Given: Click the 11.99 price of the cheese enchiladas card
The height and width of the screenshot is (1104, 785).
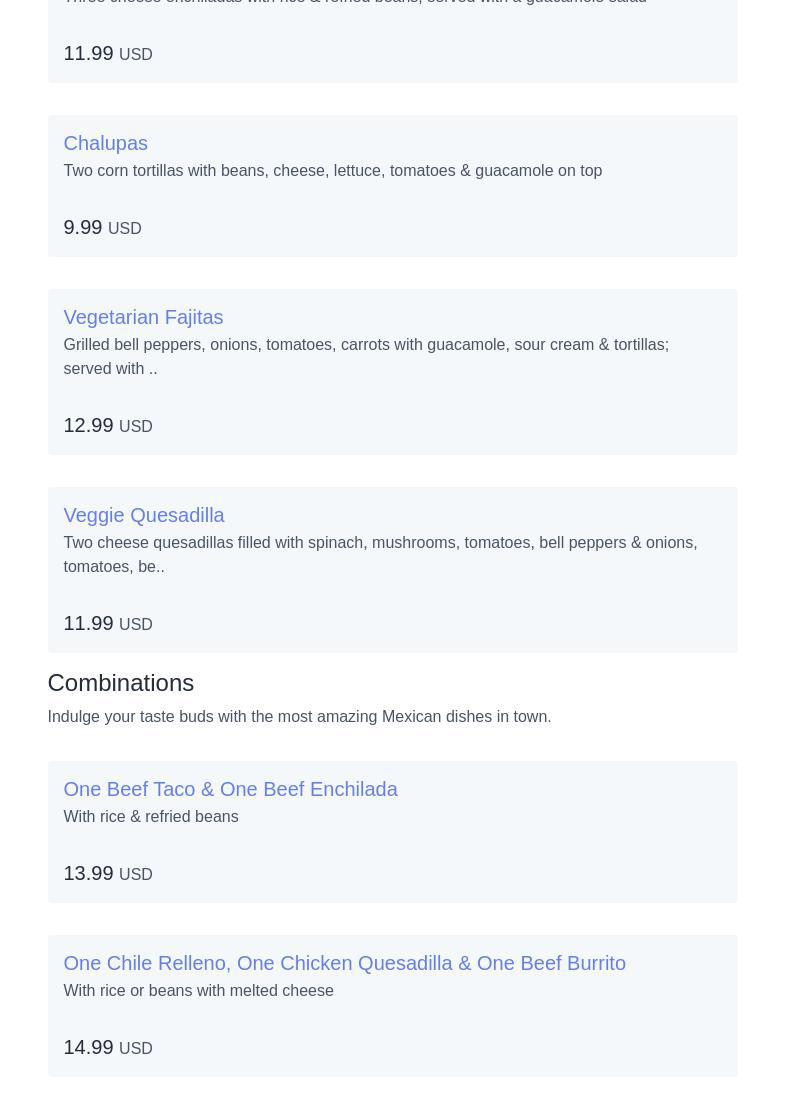Looking at the screenshot, I should [x=88, y=53].
